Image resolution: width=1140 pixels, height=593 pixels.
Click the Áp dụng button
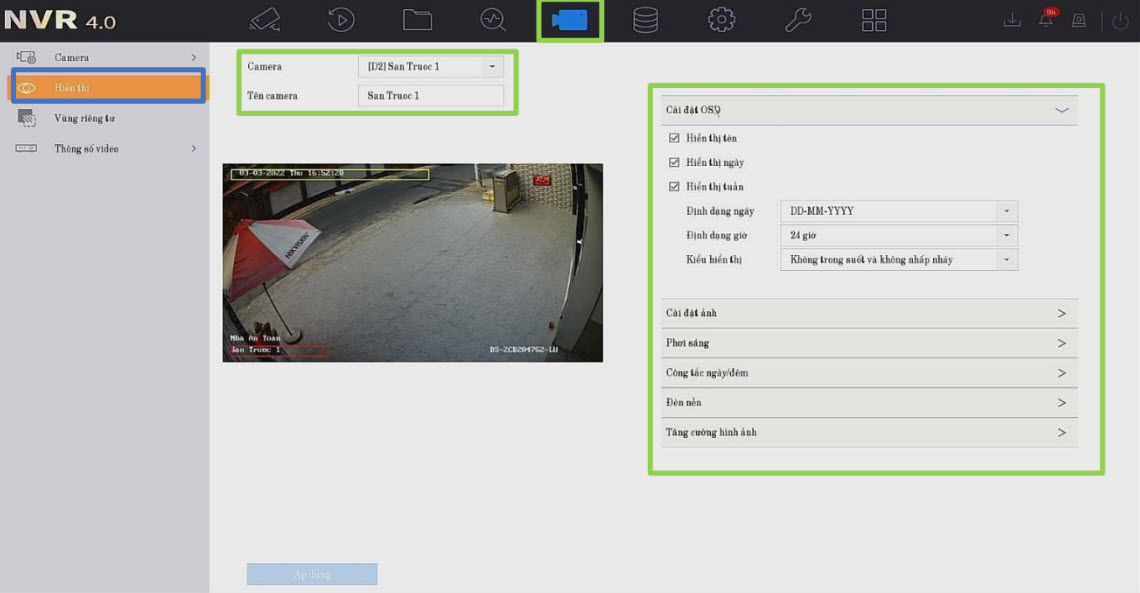[x=312, y=574]
